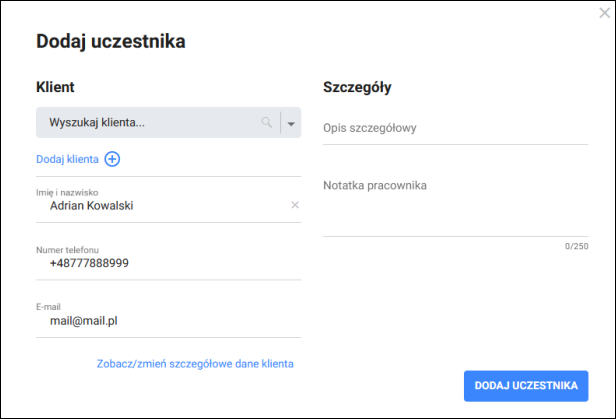Viewport: 616px width, 419px height.
Task: Click the Szczegóły section heading
Action: (x=357, y=87)
